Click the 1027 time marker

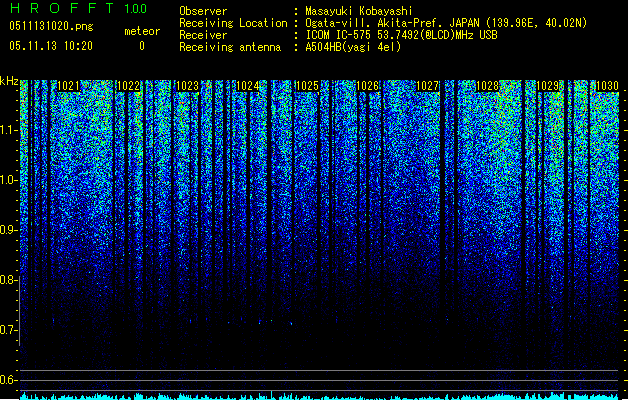click(428, 86)
